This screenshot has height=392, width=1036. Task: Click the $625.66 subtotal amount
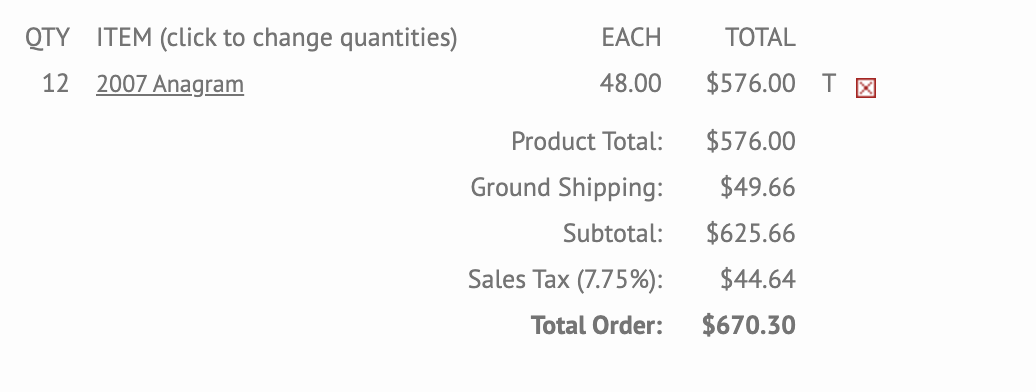[x=751, y=234]
